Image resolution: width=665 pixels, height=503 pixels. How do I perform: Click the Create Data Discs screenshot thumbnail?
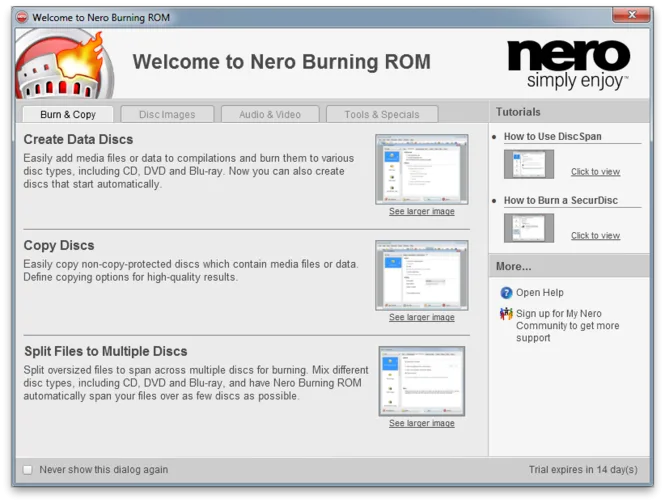[422, 169]
